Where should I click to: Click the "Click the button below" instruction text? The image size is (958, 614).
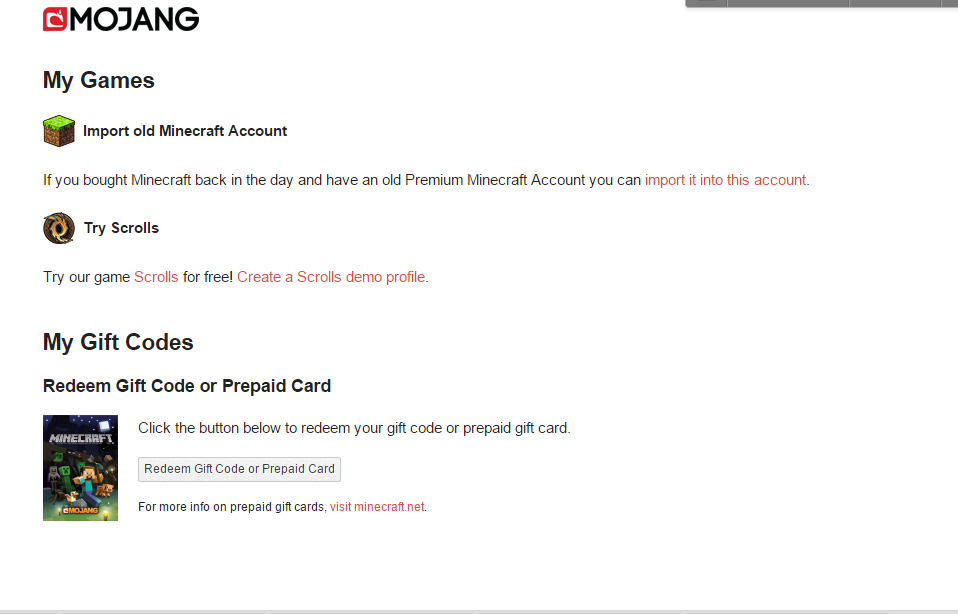354,428
